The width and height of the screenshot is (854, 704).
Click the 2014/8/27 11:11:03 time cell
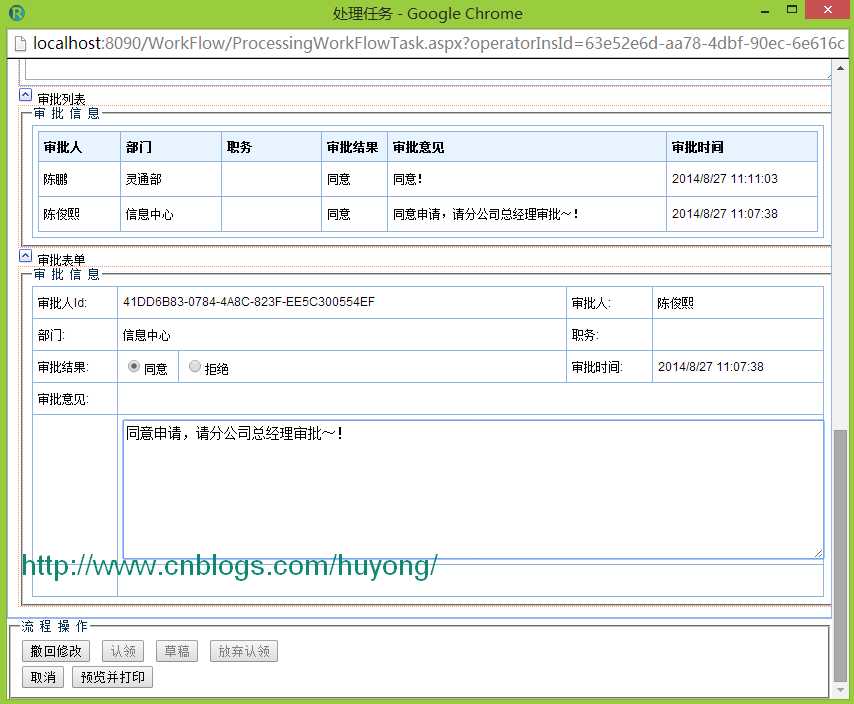pos(742,179)
